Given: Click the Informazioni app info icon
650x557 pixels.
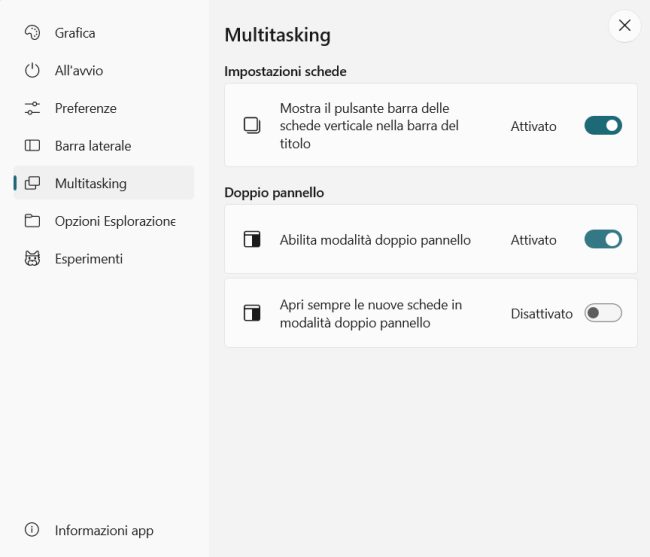Looking at the screenshot, I should [32, 529].
